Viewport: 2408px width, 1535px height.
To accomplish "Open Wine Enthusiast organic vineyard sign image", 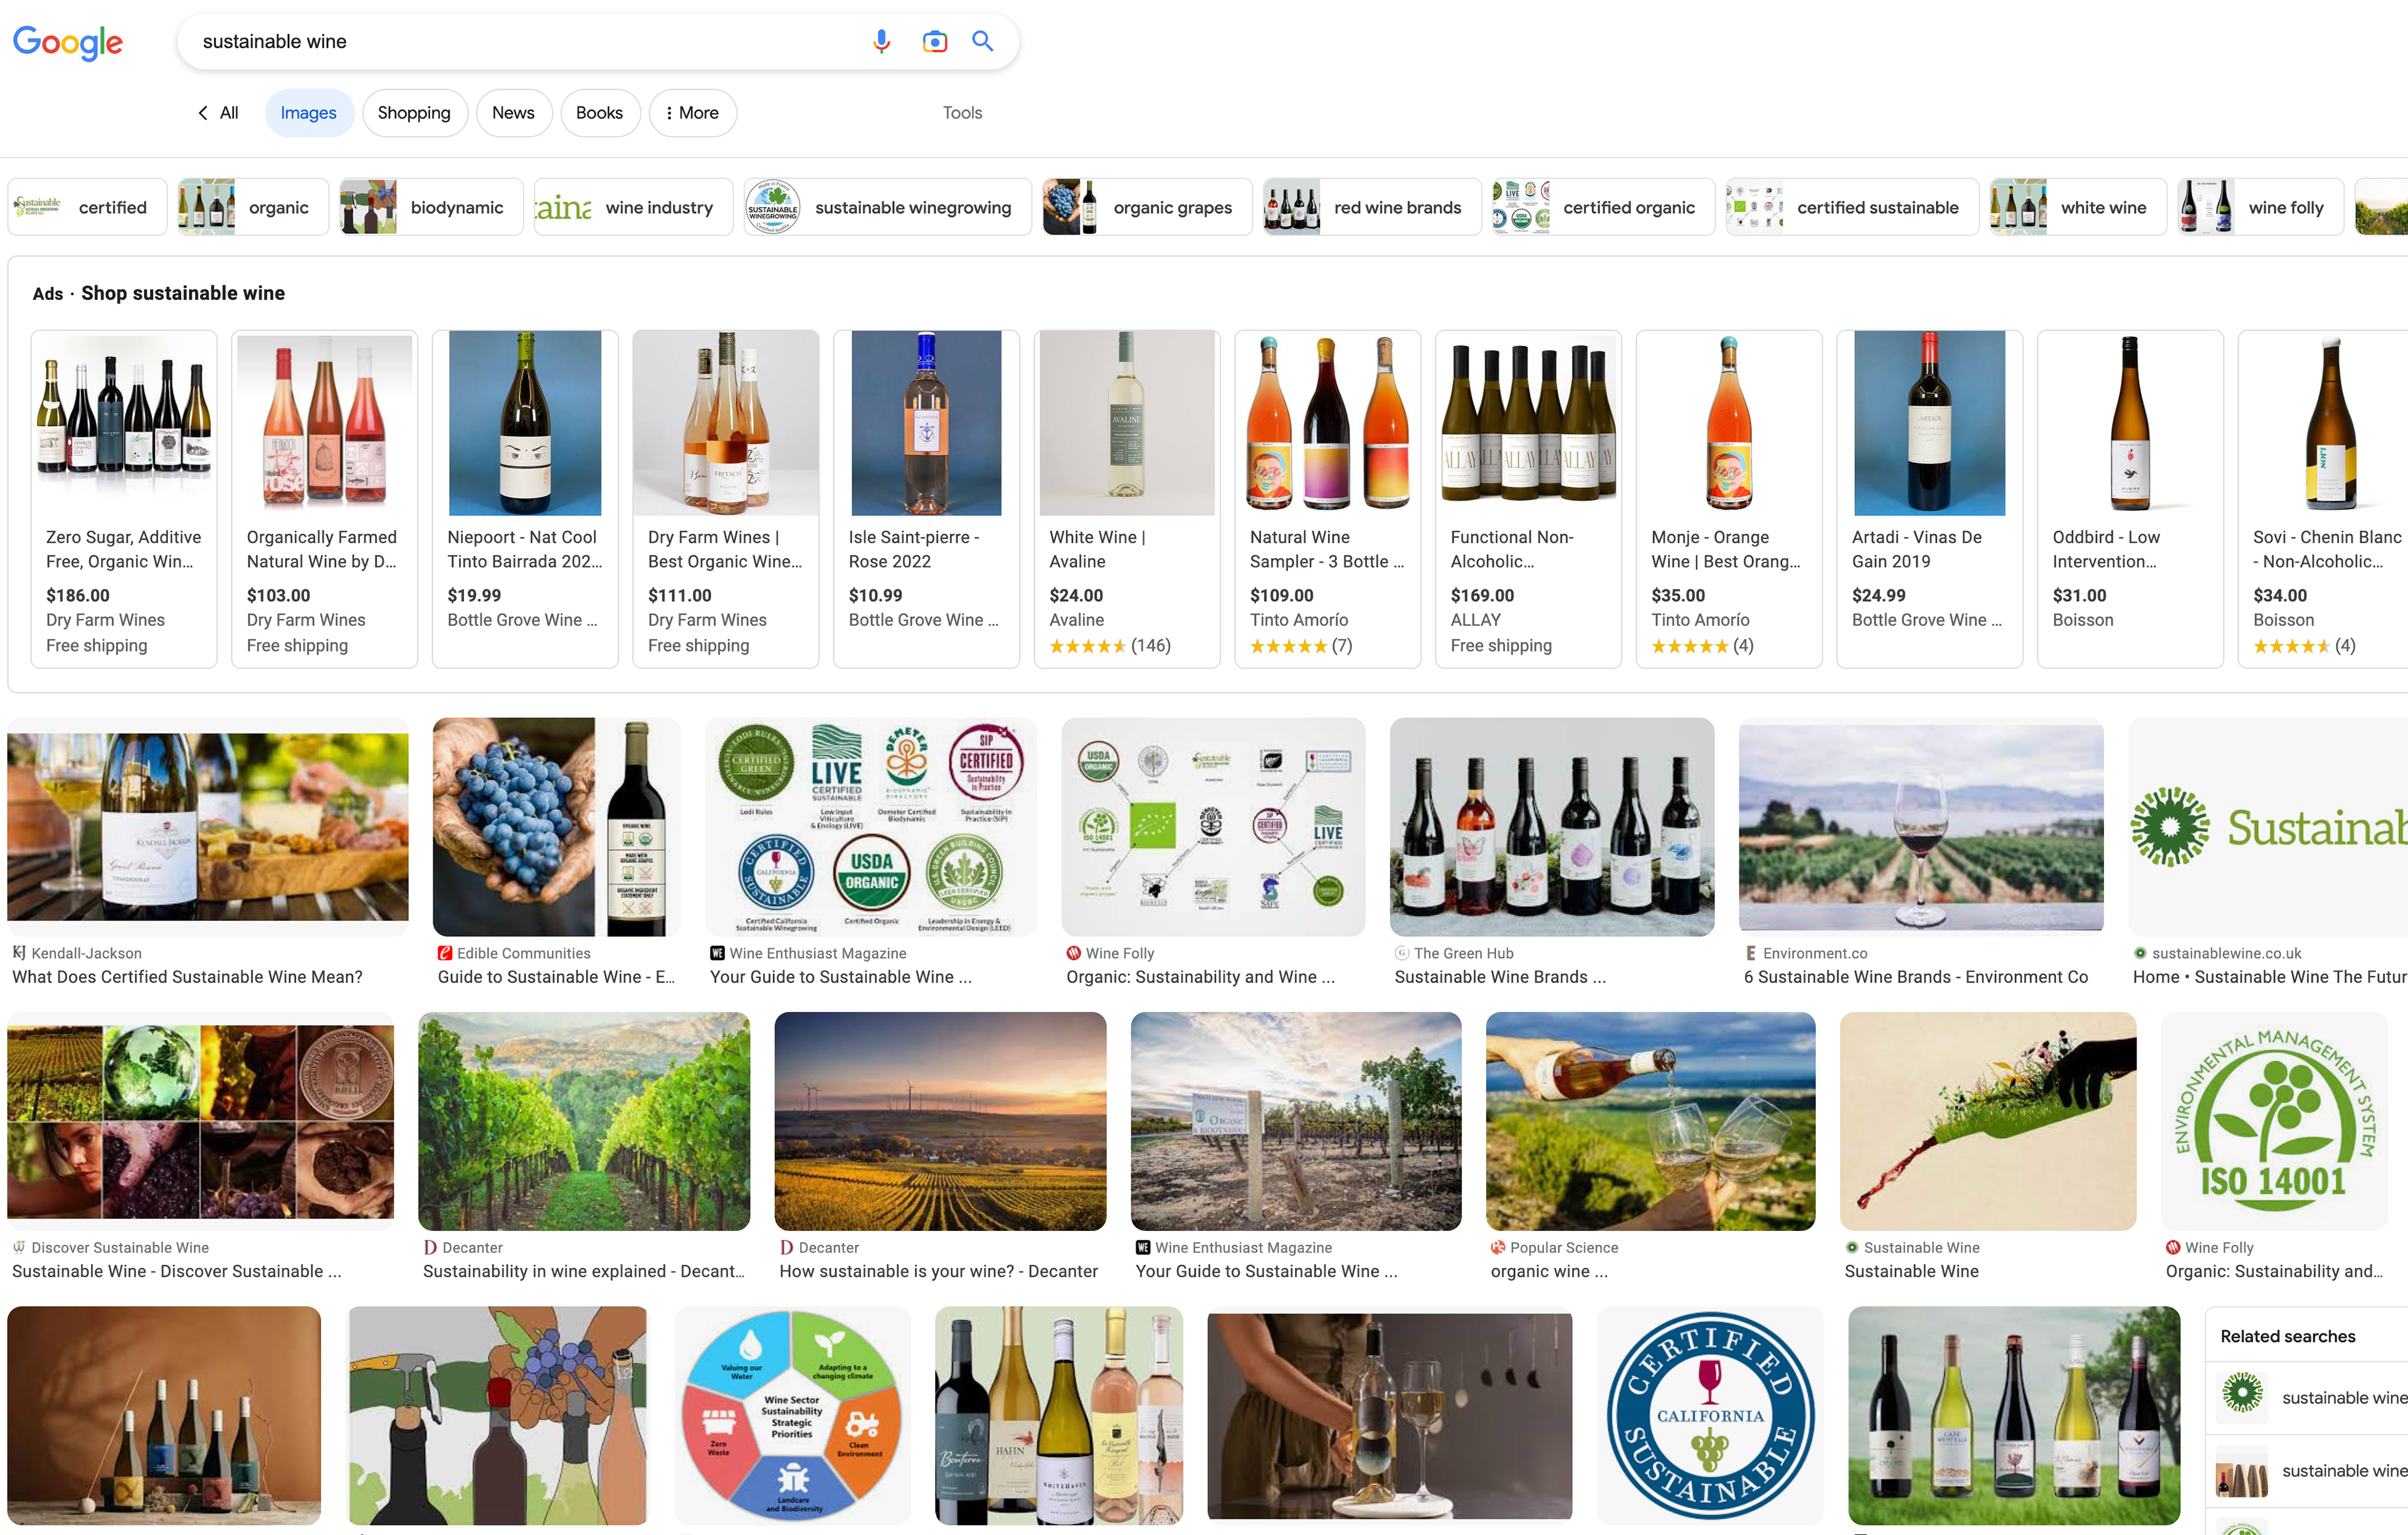I will coord(1296,1120).
